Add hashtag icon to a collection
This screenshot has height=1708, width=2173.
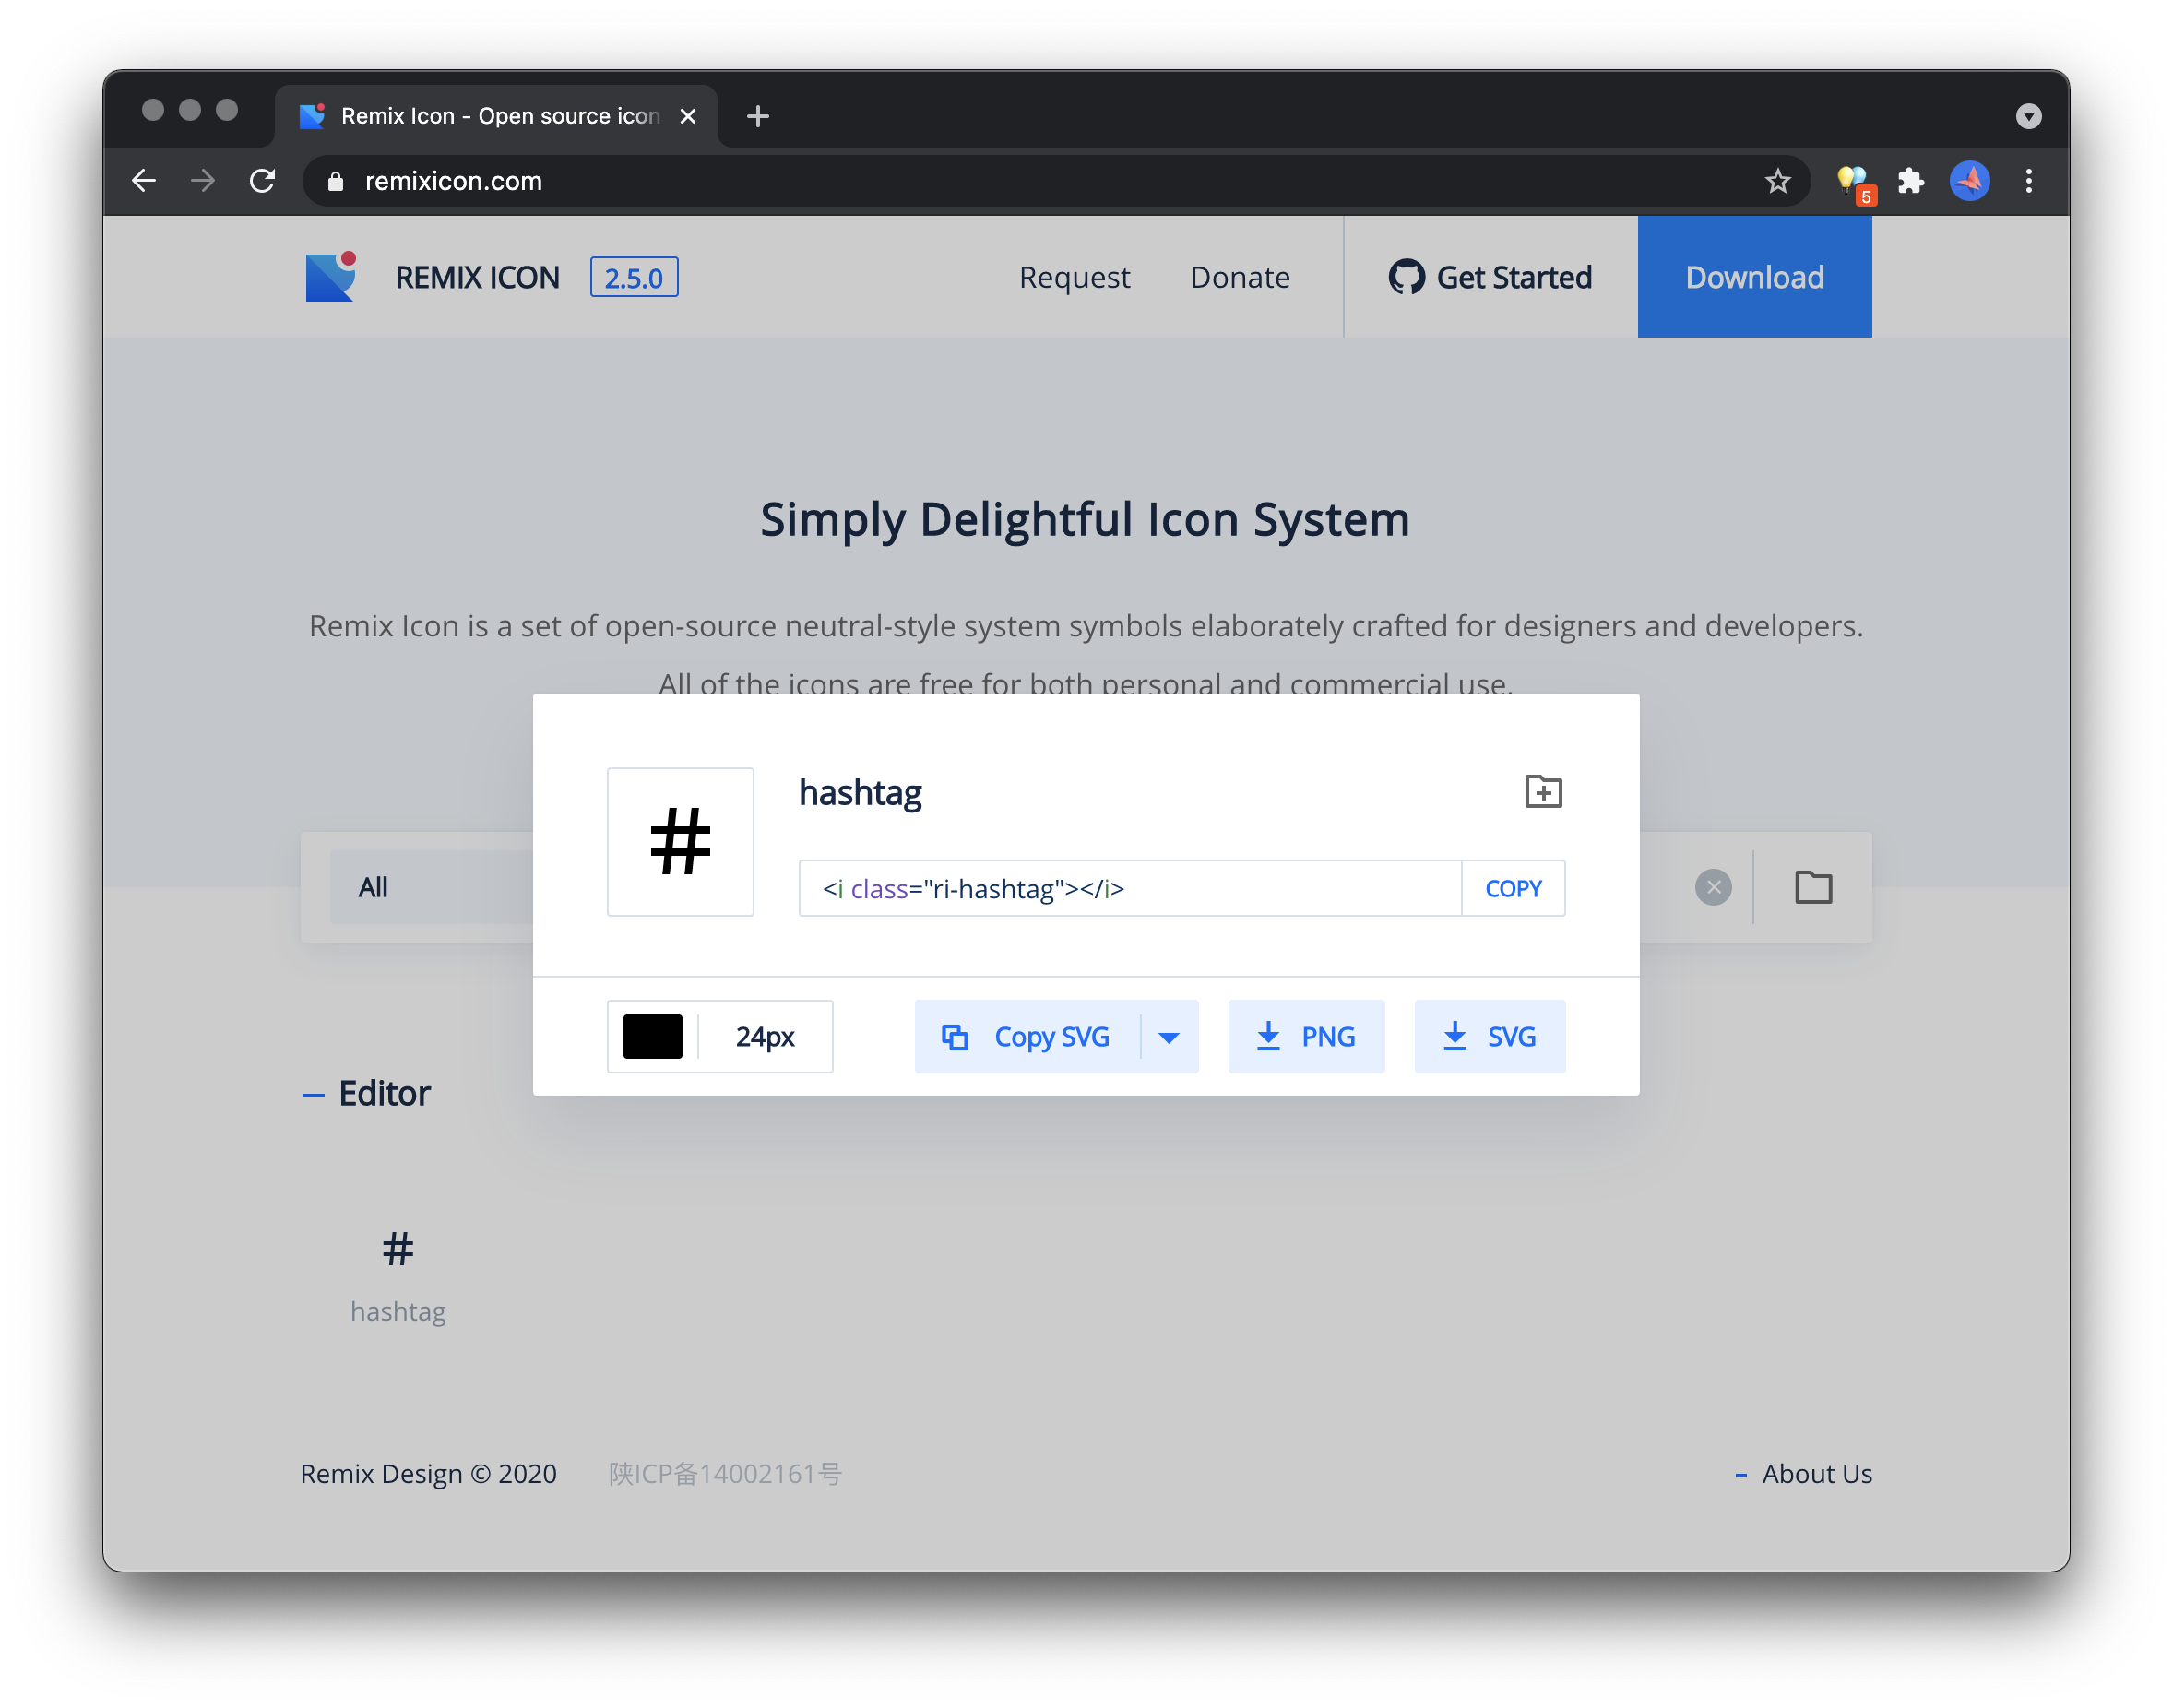(1543, 792)
